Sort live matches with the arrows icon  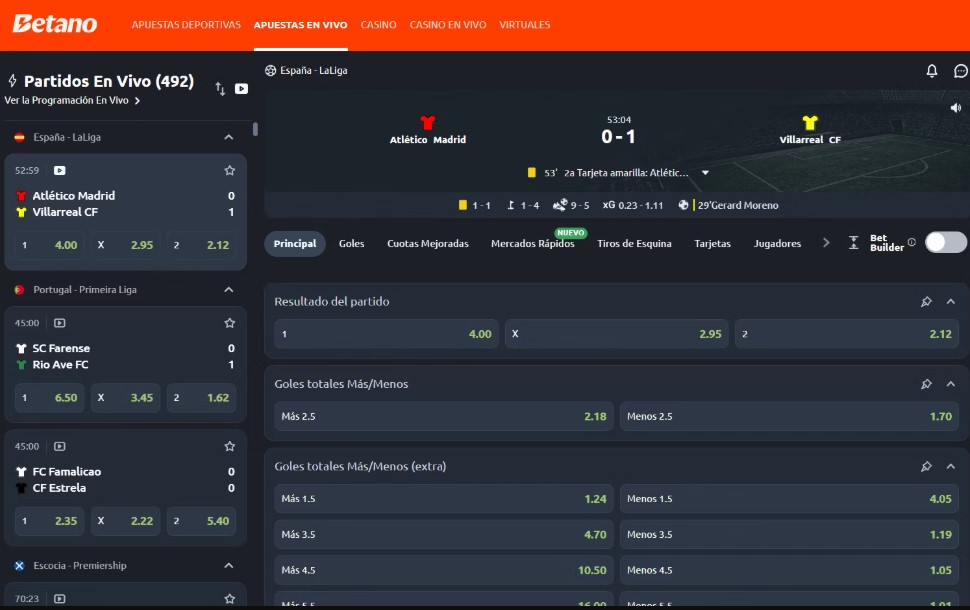point(220,88)
